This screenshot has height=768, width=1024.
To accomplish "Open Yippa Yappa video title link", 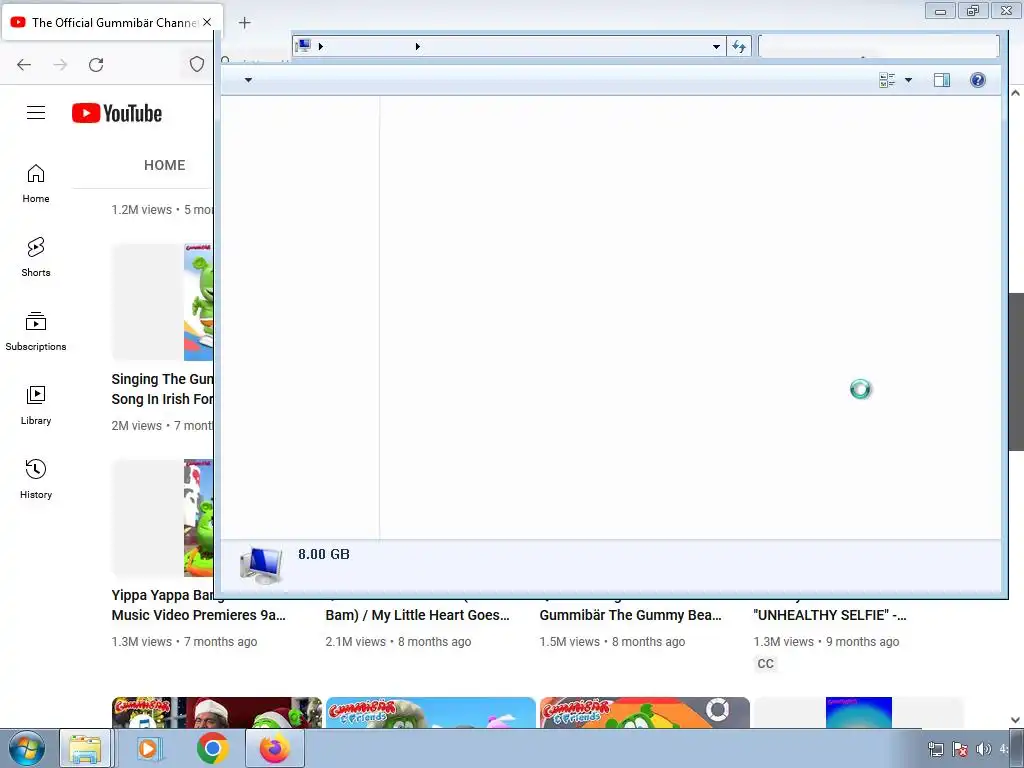I will [199, 605].
